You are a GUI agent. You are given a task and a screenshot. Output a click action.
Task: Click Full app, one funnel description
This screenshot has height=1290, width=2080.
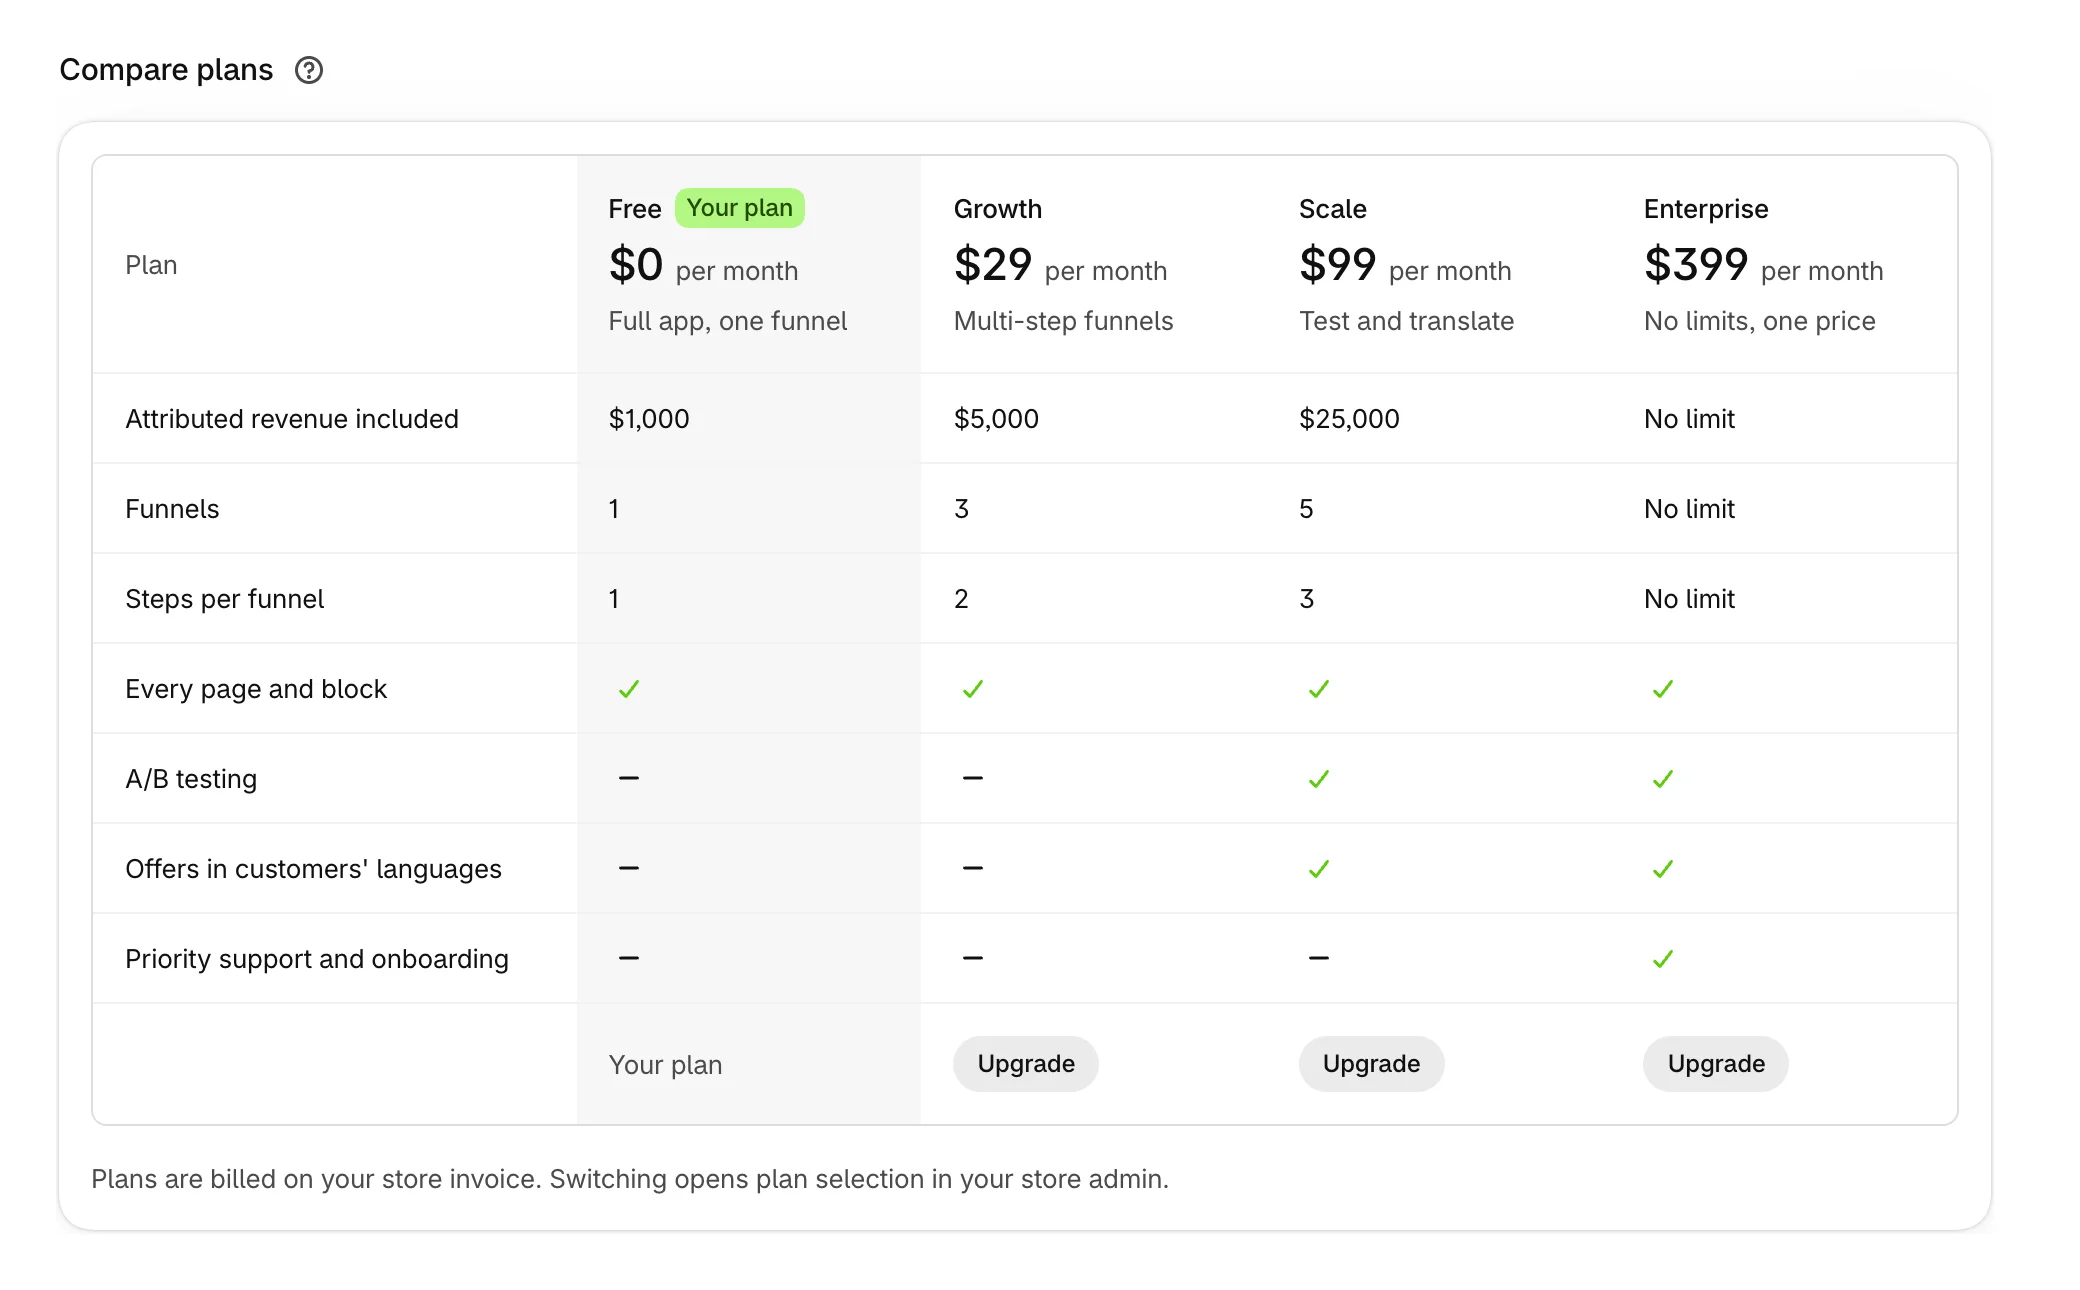pyautogui.click(x=727, y=321)
